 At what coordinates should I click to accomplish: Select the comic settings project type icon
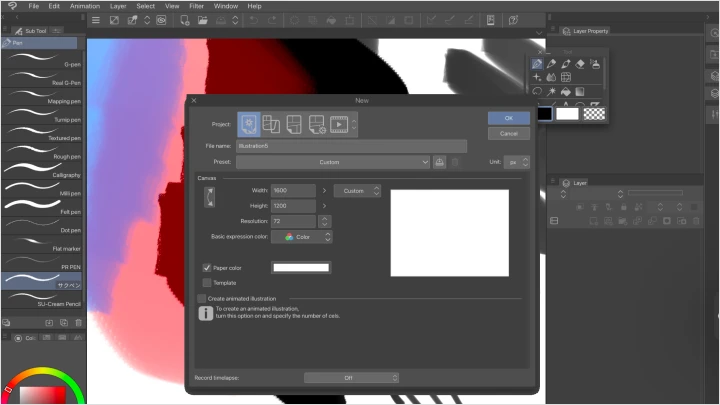pos(317,124)
